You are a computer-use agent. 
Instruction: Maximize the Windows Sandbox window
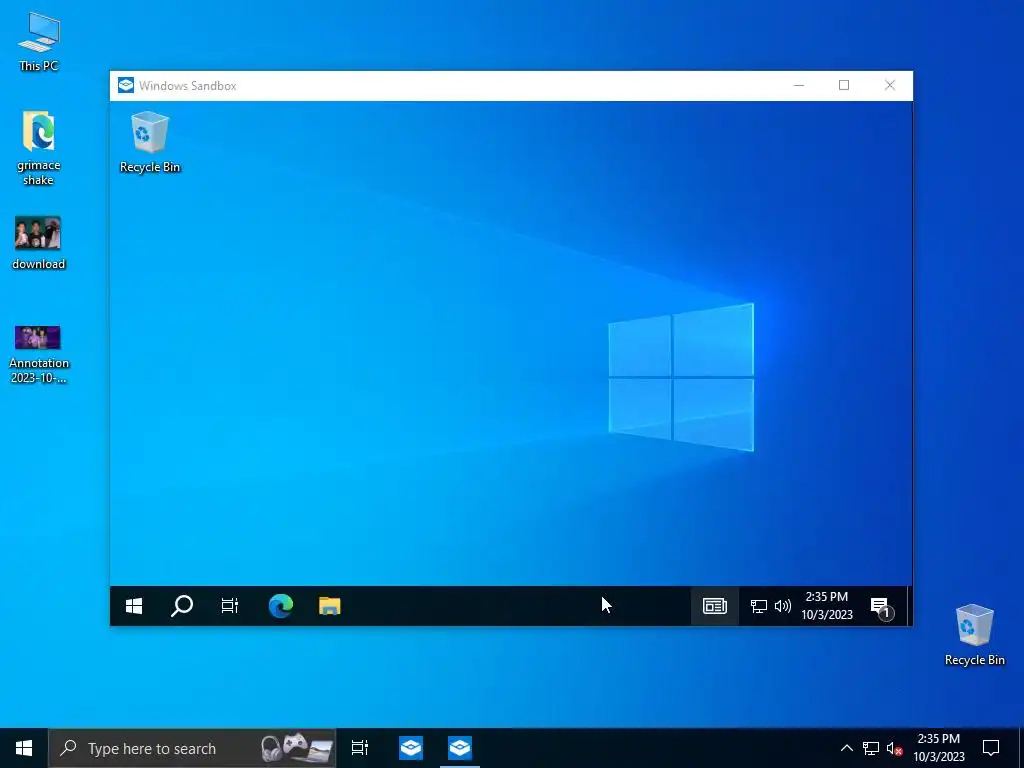[x=844, y=86]
